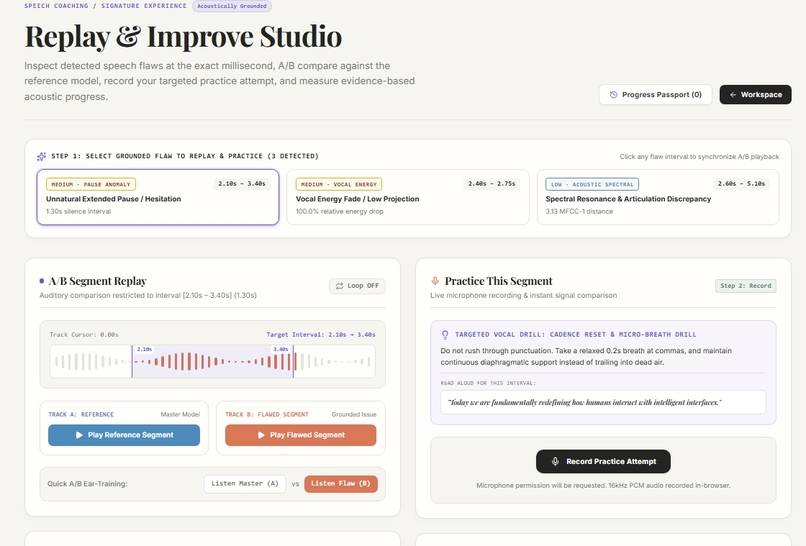
Task: Click the 2.10s start marker on waveform
Action: coord(144,349)
